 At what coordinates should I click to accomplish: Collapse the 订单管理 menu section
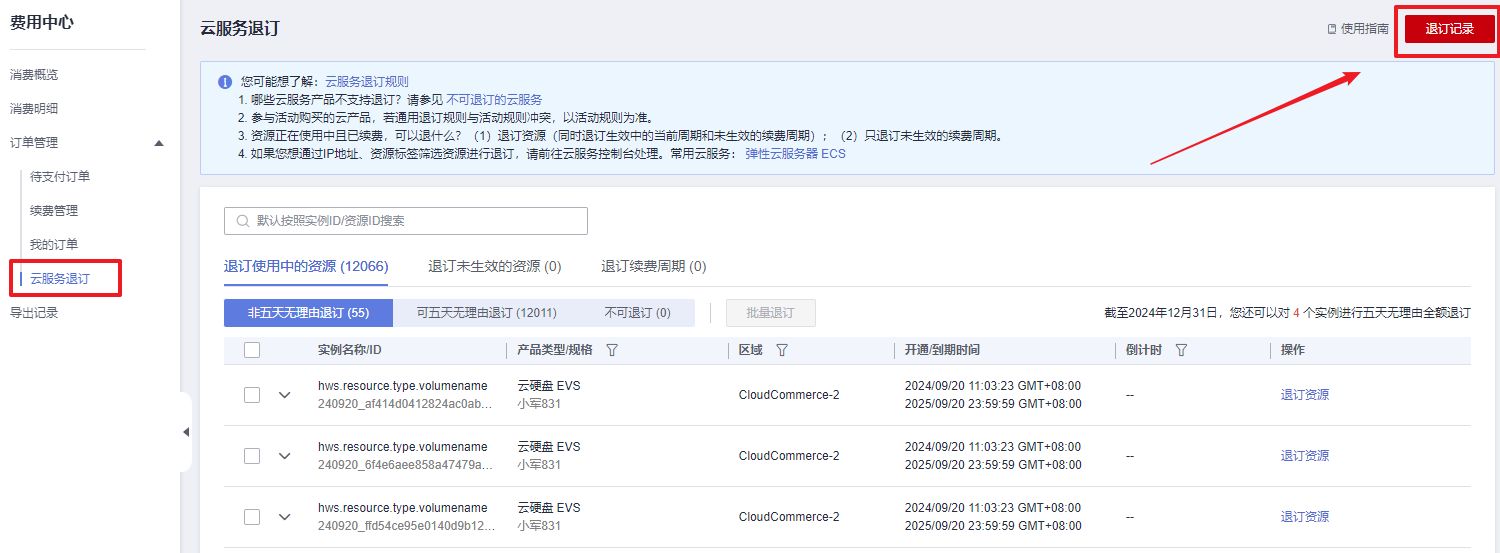coord(158,143)
